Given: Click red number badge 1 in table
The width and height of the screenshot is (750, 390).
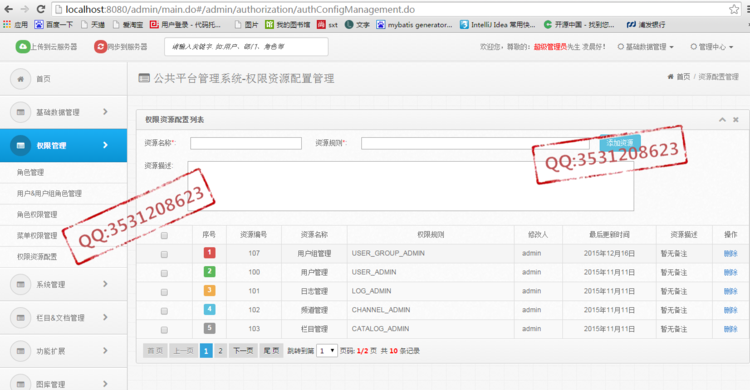Looking at the screenshot, I should click(210, 253).
